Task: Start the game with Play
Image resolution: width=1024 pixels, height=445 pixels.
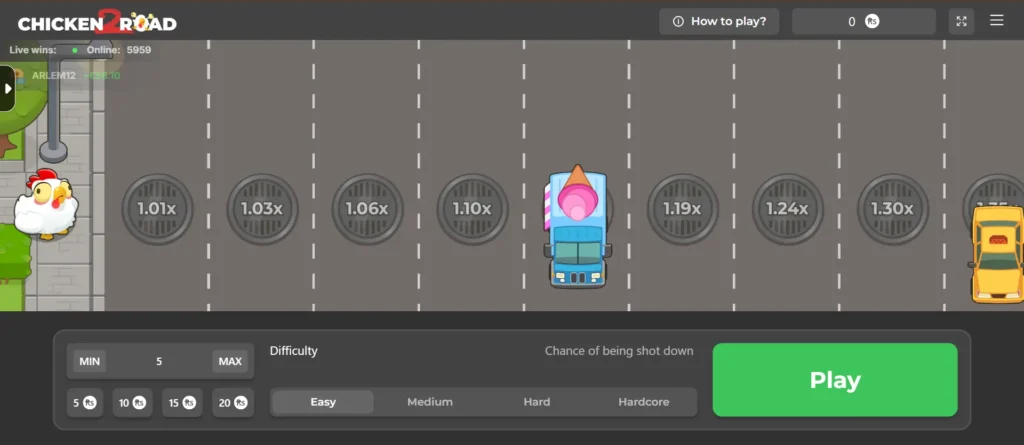Action: click(x=835, y=380)
